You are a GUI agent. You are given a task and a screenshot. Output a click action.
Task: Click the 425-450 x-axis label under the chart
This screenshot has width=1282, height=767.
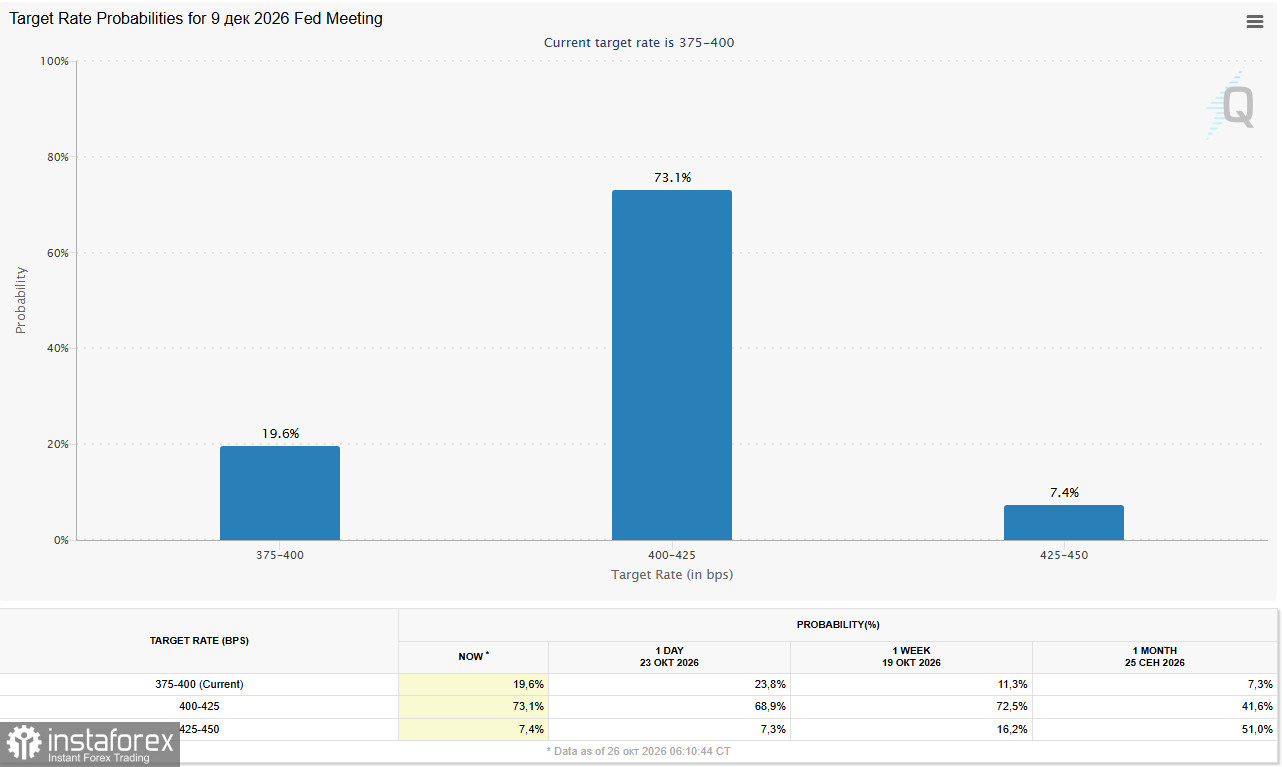pos(1064,554)
